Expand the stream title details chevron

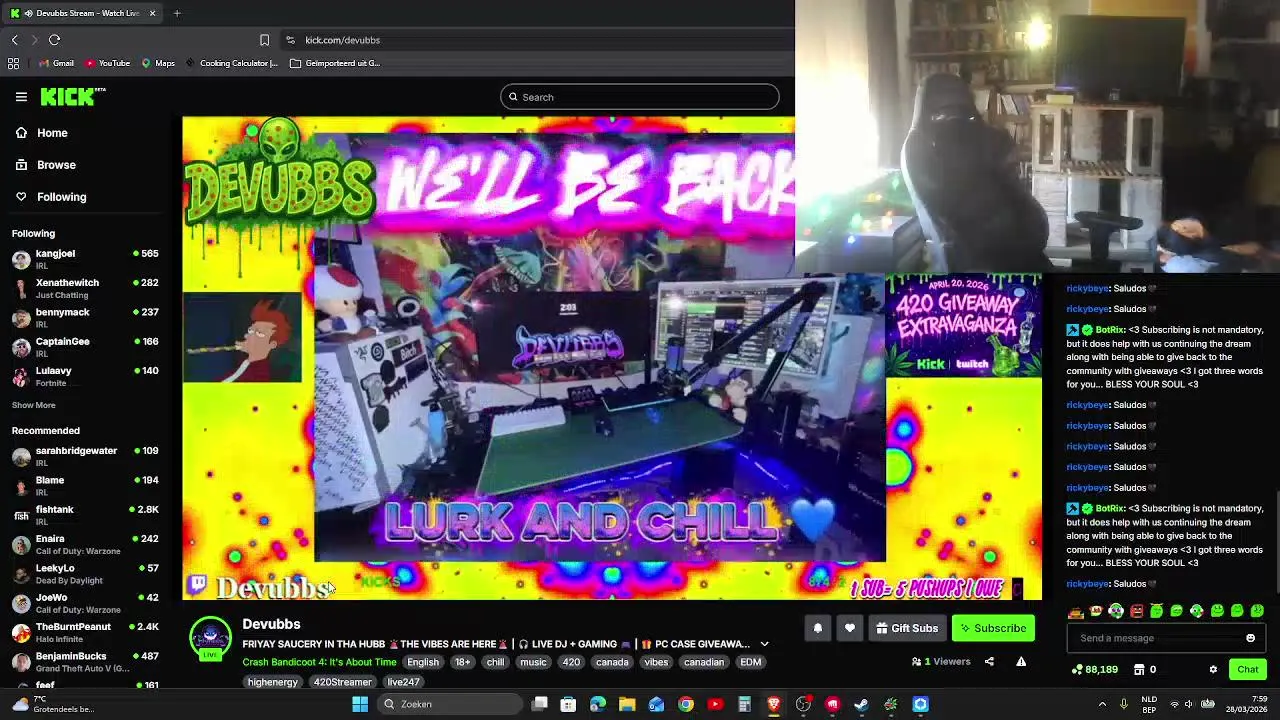764,644
